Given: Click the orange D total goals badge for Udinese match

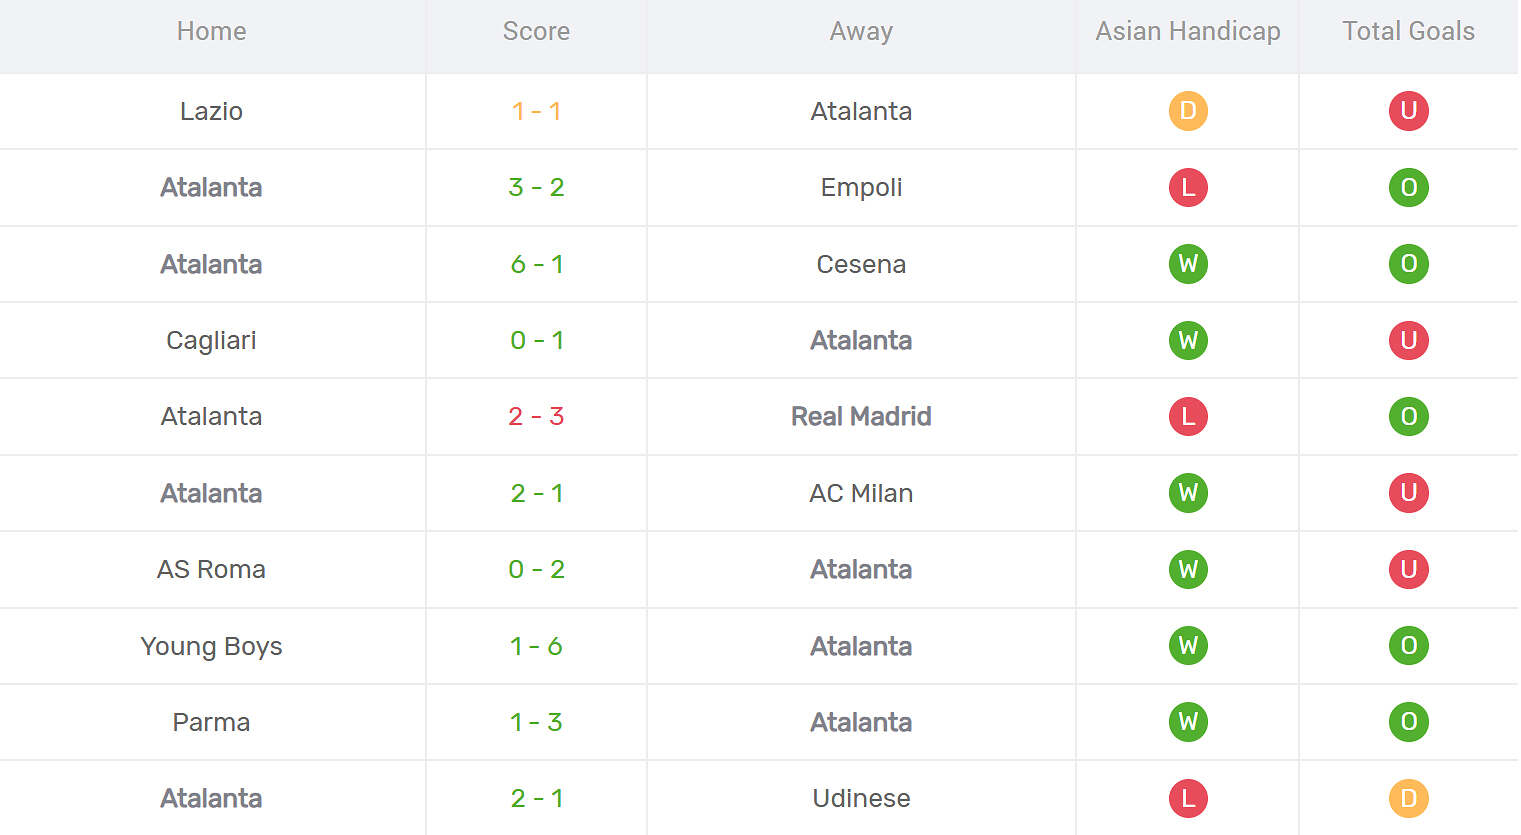Looking at the screenshot, I should [1408, 798].
